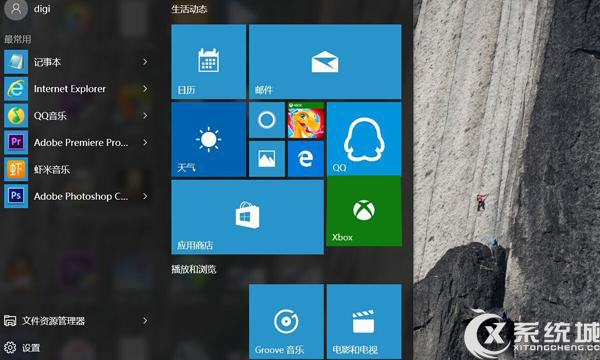Click the 播放和浏览 group header
This screenshot has height=360, width=600.
click(194, 269)
